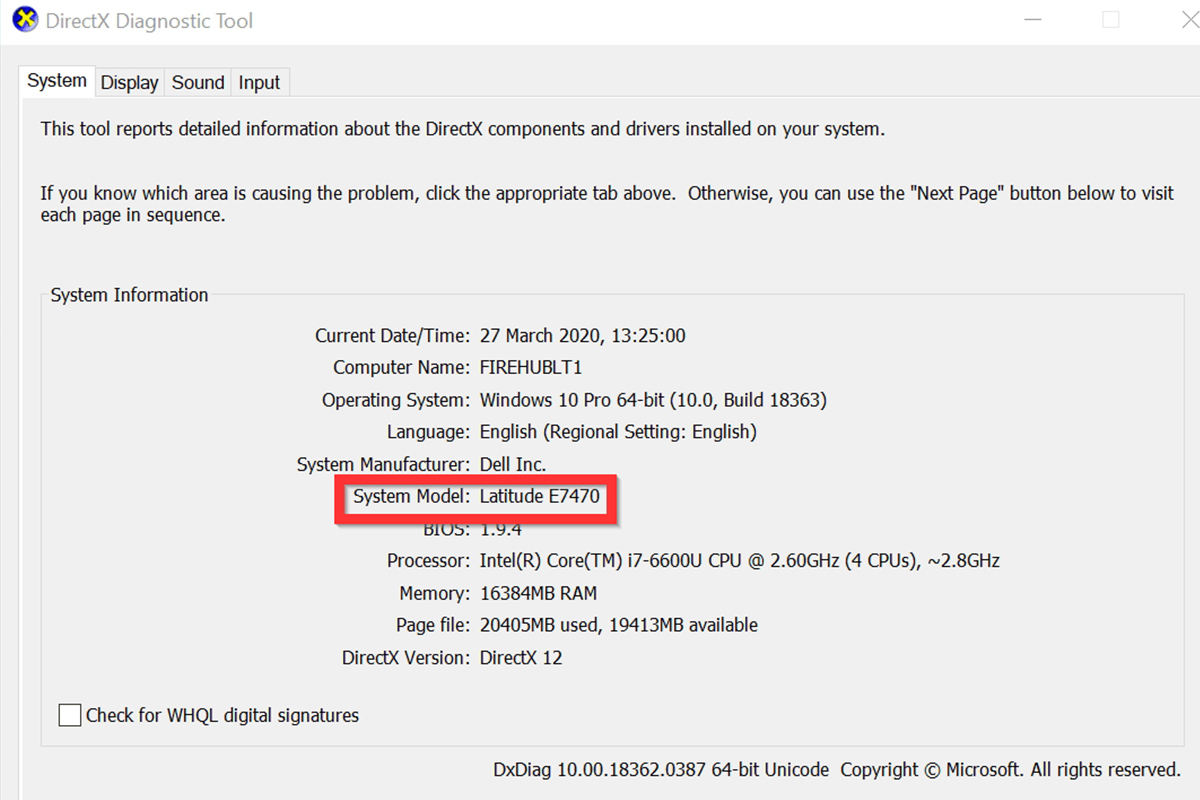Click the Current Date/Time value 27 March 2020
The image size is (1200, 800).
click(583, 336)
